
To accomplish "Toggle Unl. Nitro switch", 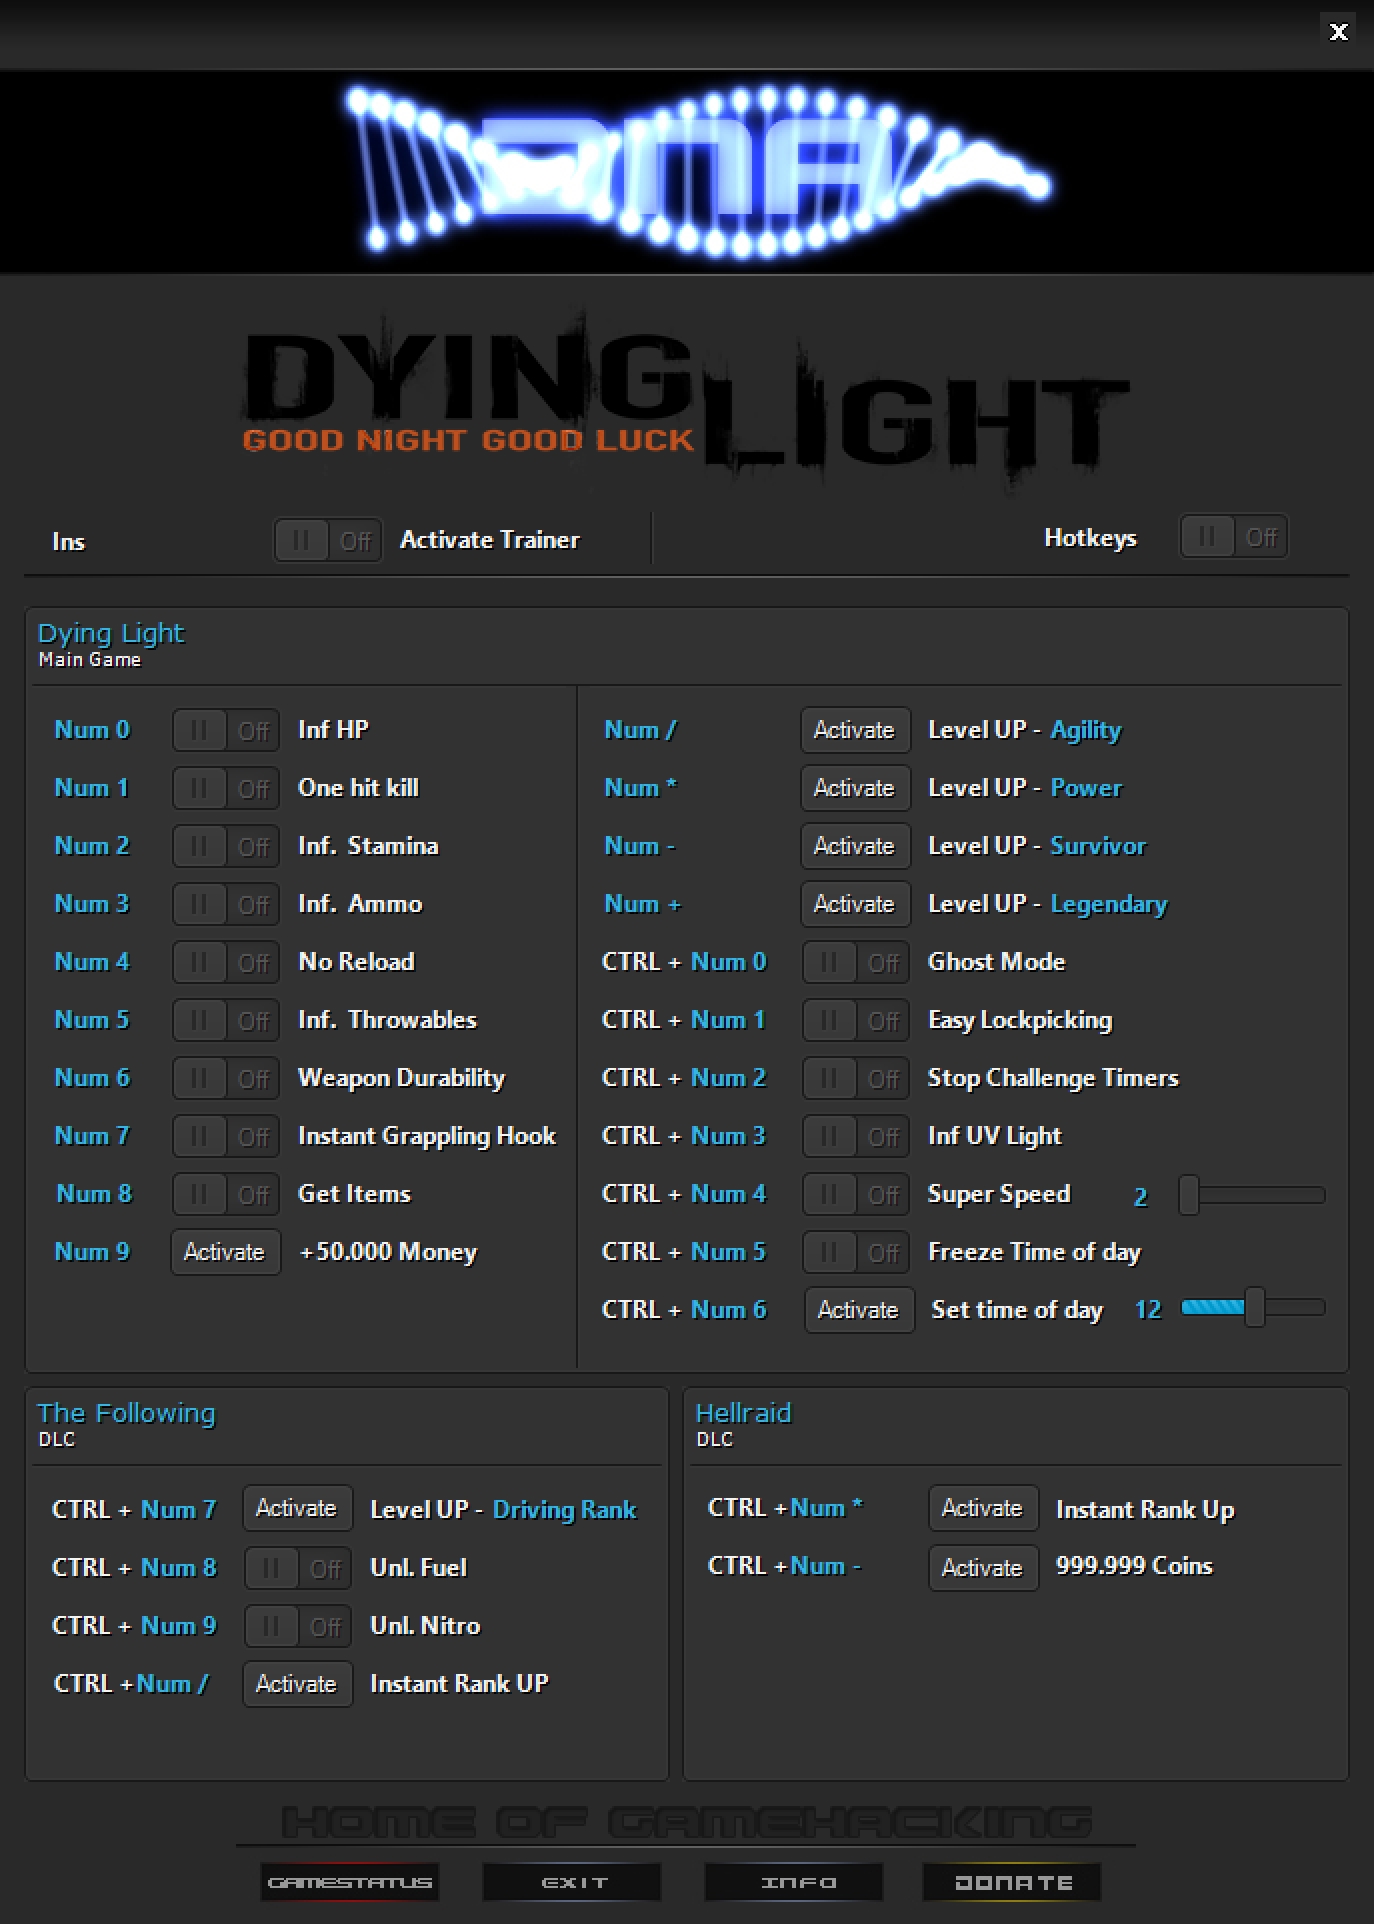I will 298,1627.
